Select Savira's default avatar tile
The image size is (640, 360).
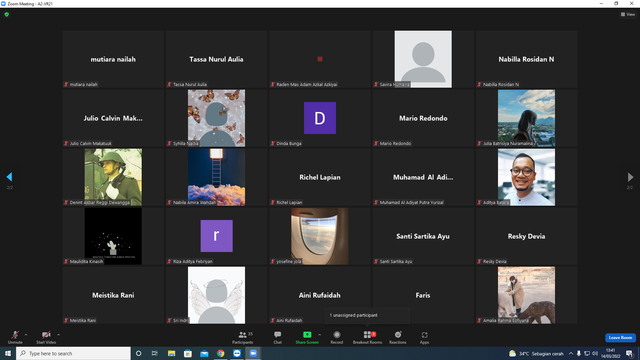tap(423, 59)
